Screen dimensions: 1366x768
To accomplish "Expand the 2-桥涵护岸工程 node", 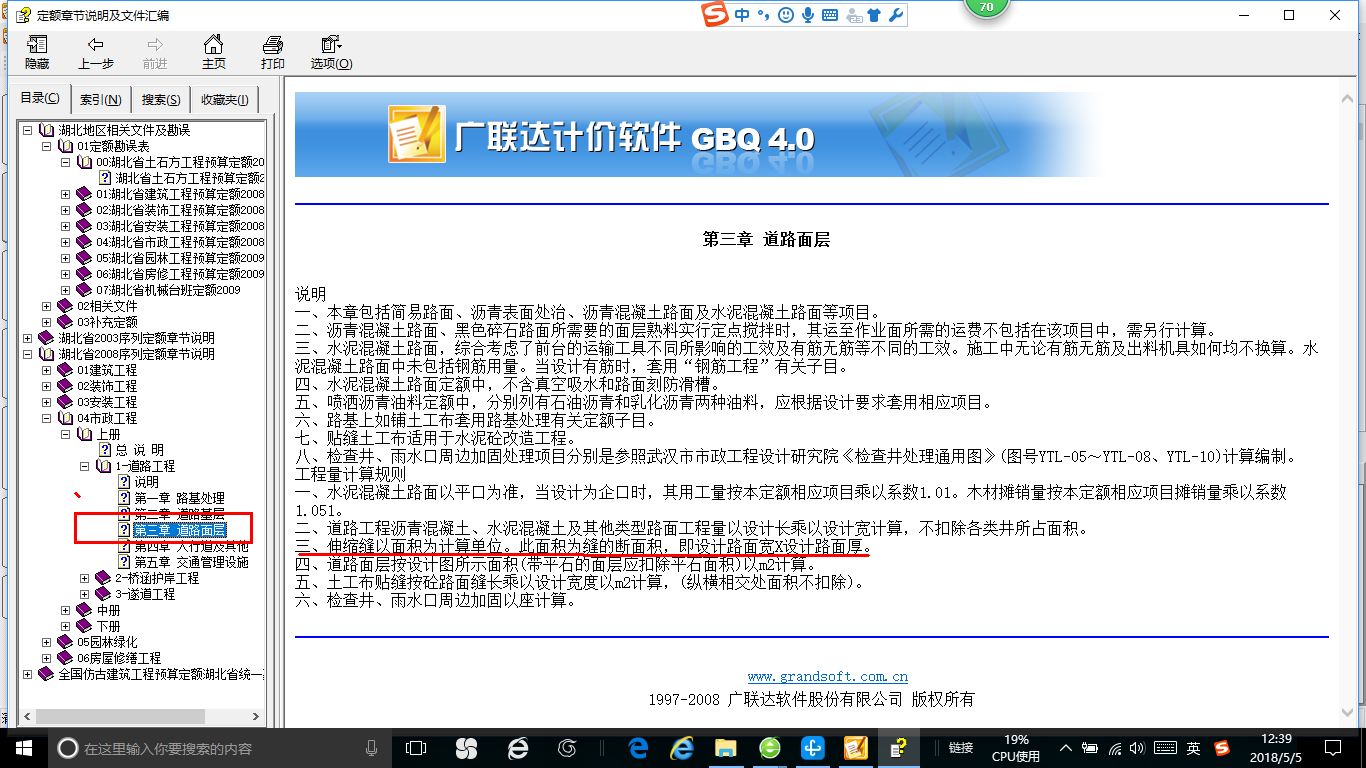I will pos(85,578).
